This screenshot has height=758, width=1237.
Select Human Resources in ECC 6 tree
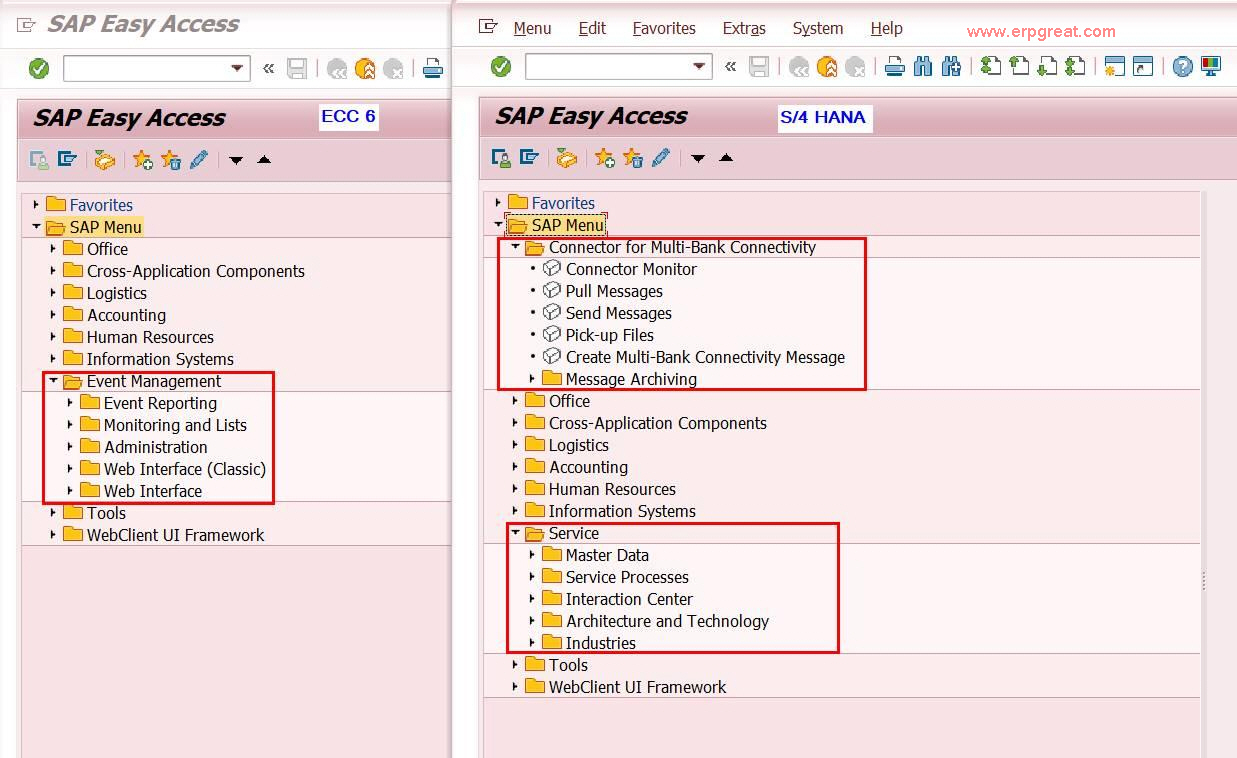(150, 337)
